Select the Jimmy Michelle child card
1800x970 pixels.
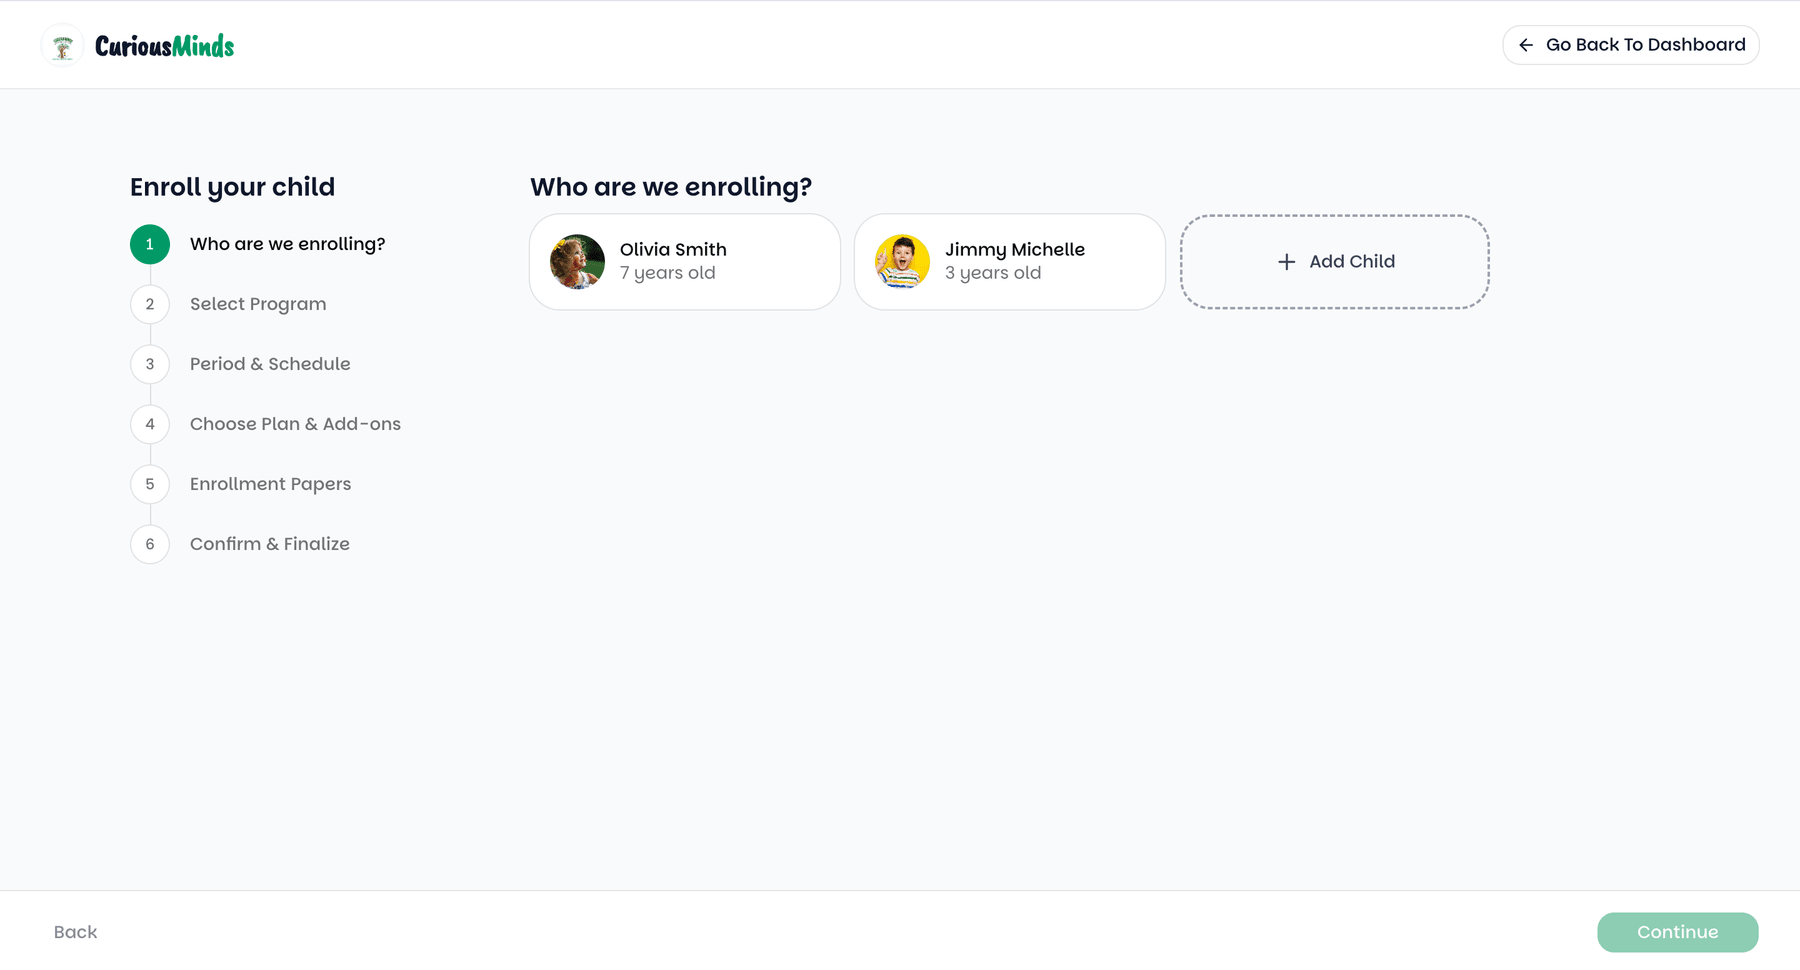tap(1010, 262)
